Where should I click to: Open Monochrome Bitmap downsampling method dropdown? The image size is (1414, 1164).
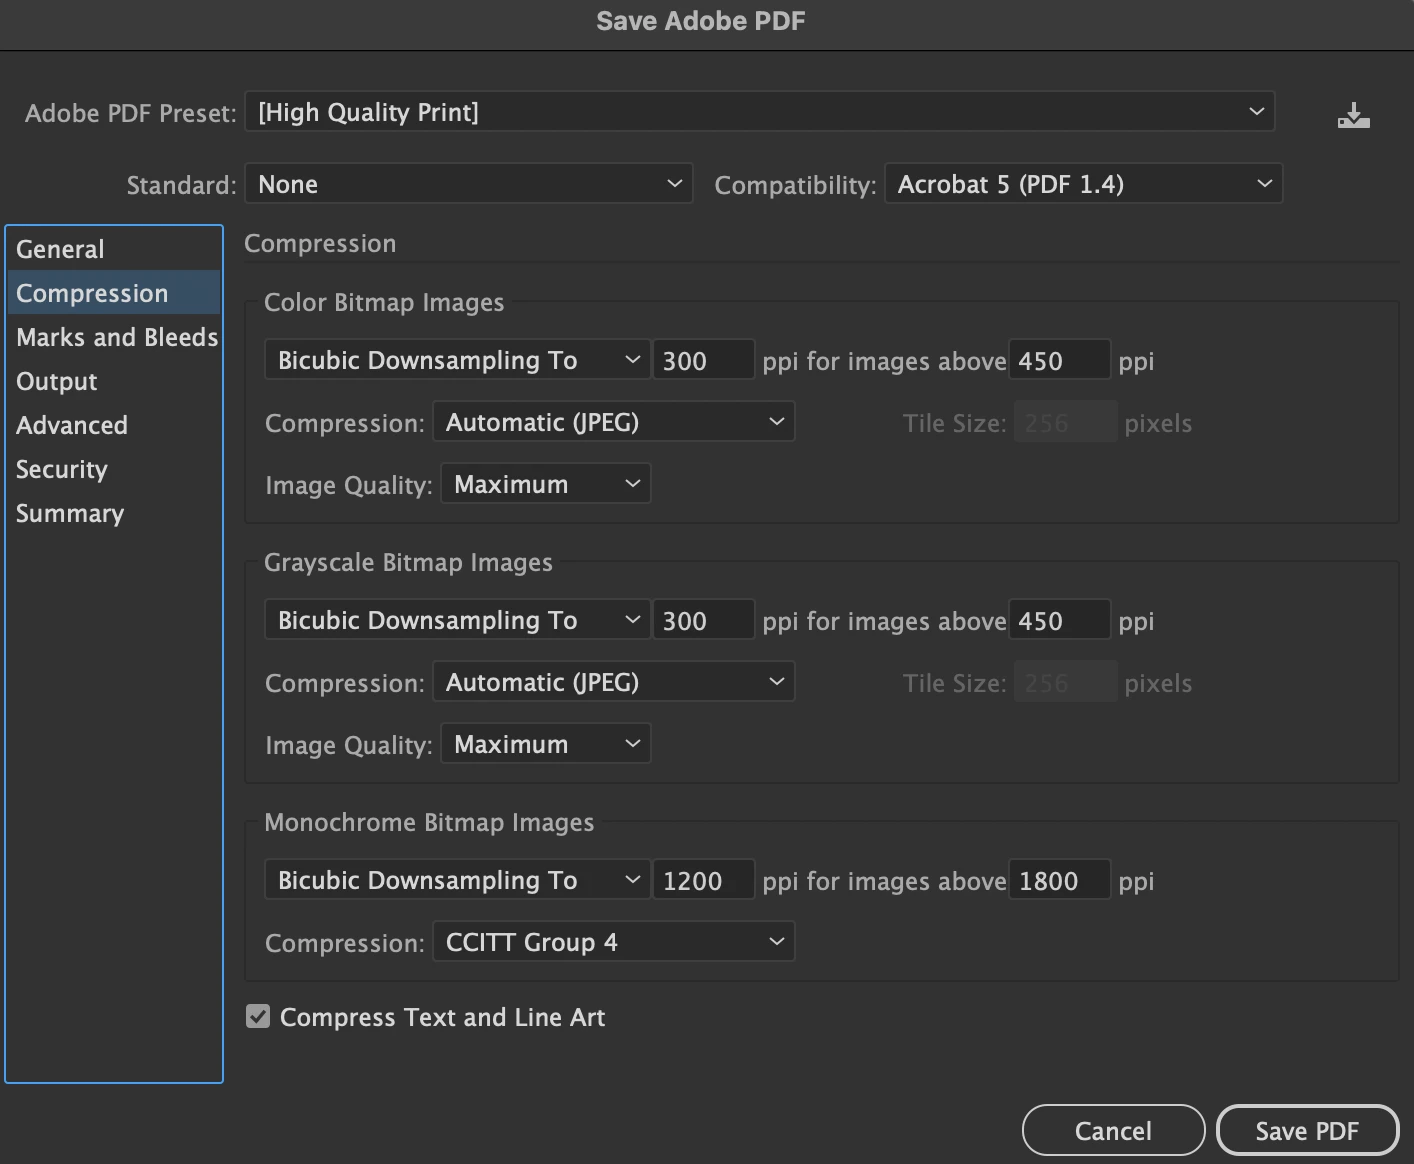coord(458,880)
